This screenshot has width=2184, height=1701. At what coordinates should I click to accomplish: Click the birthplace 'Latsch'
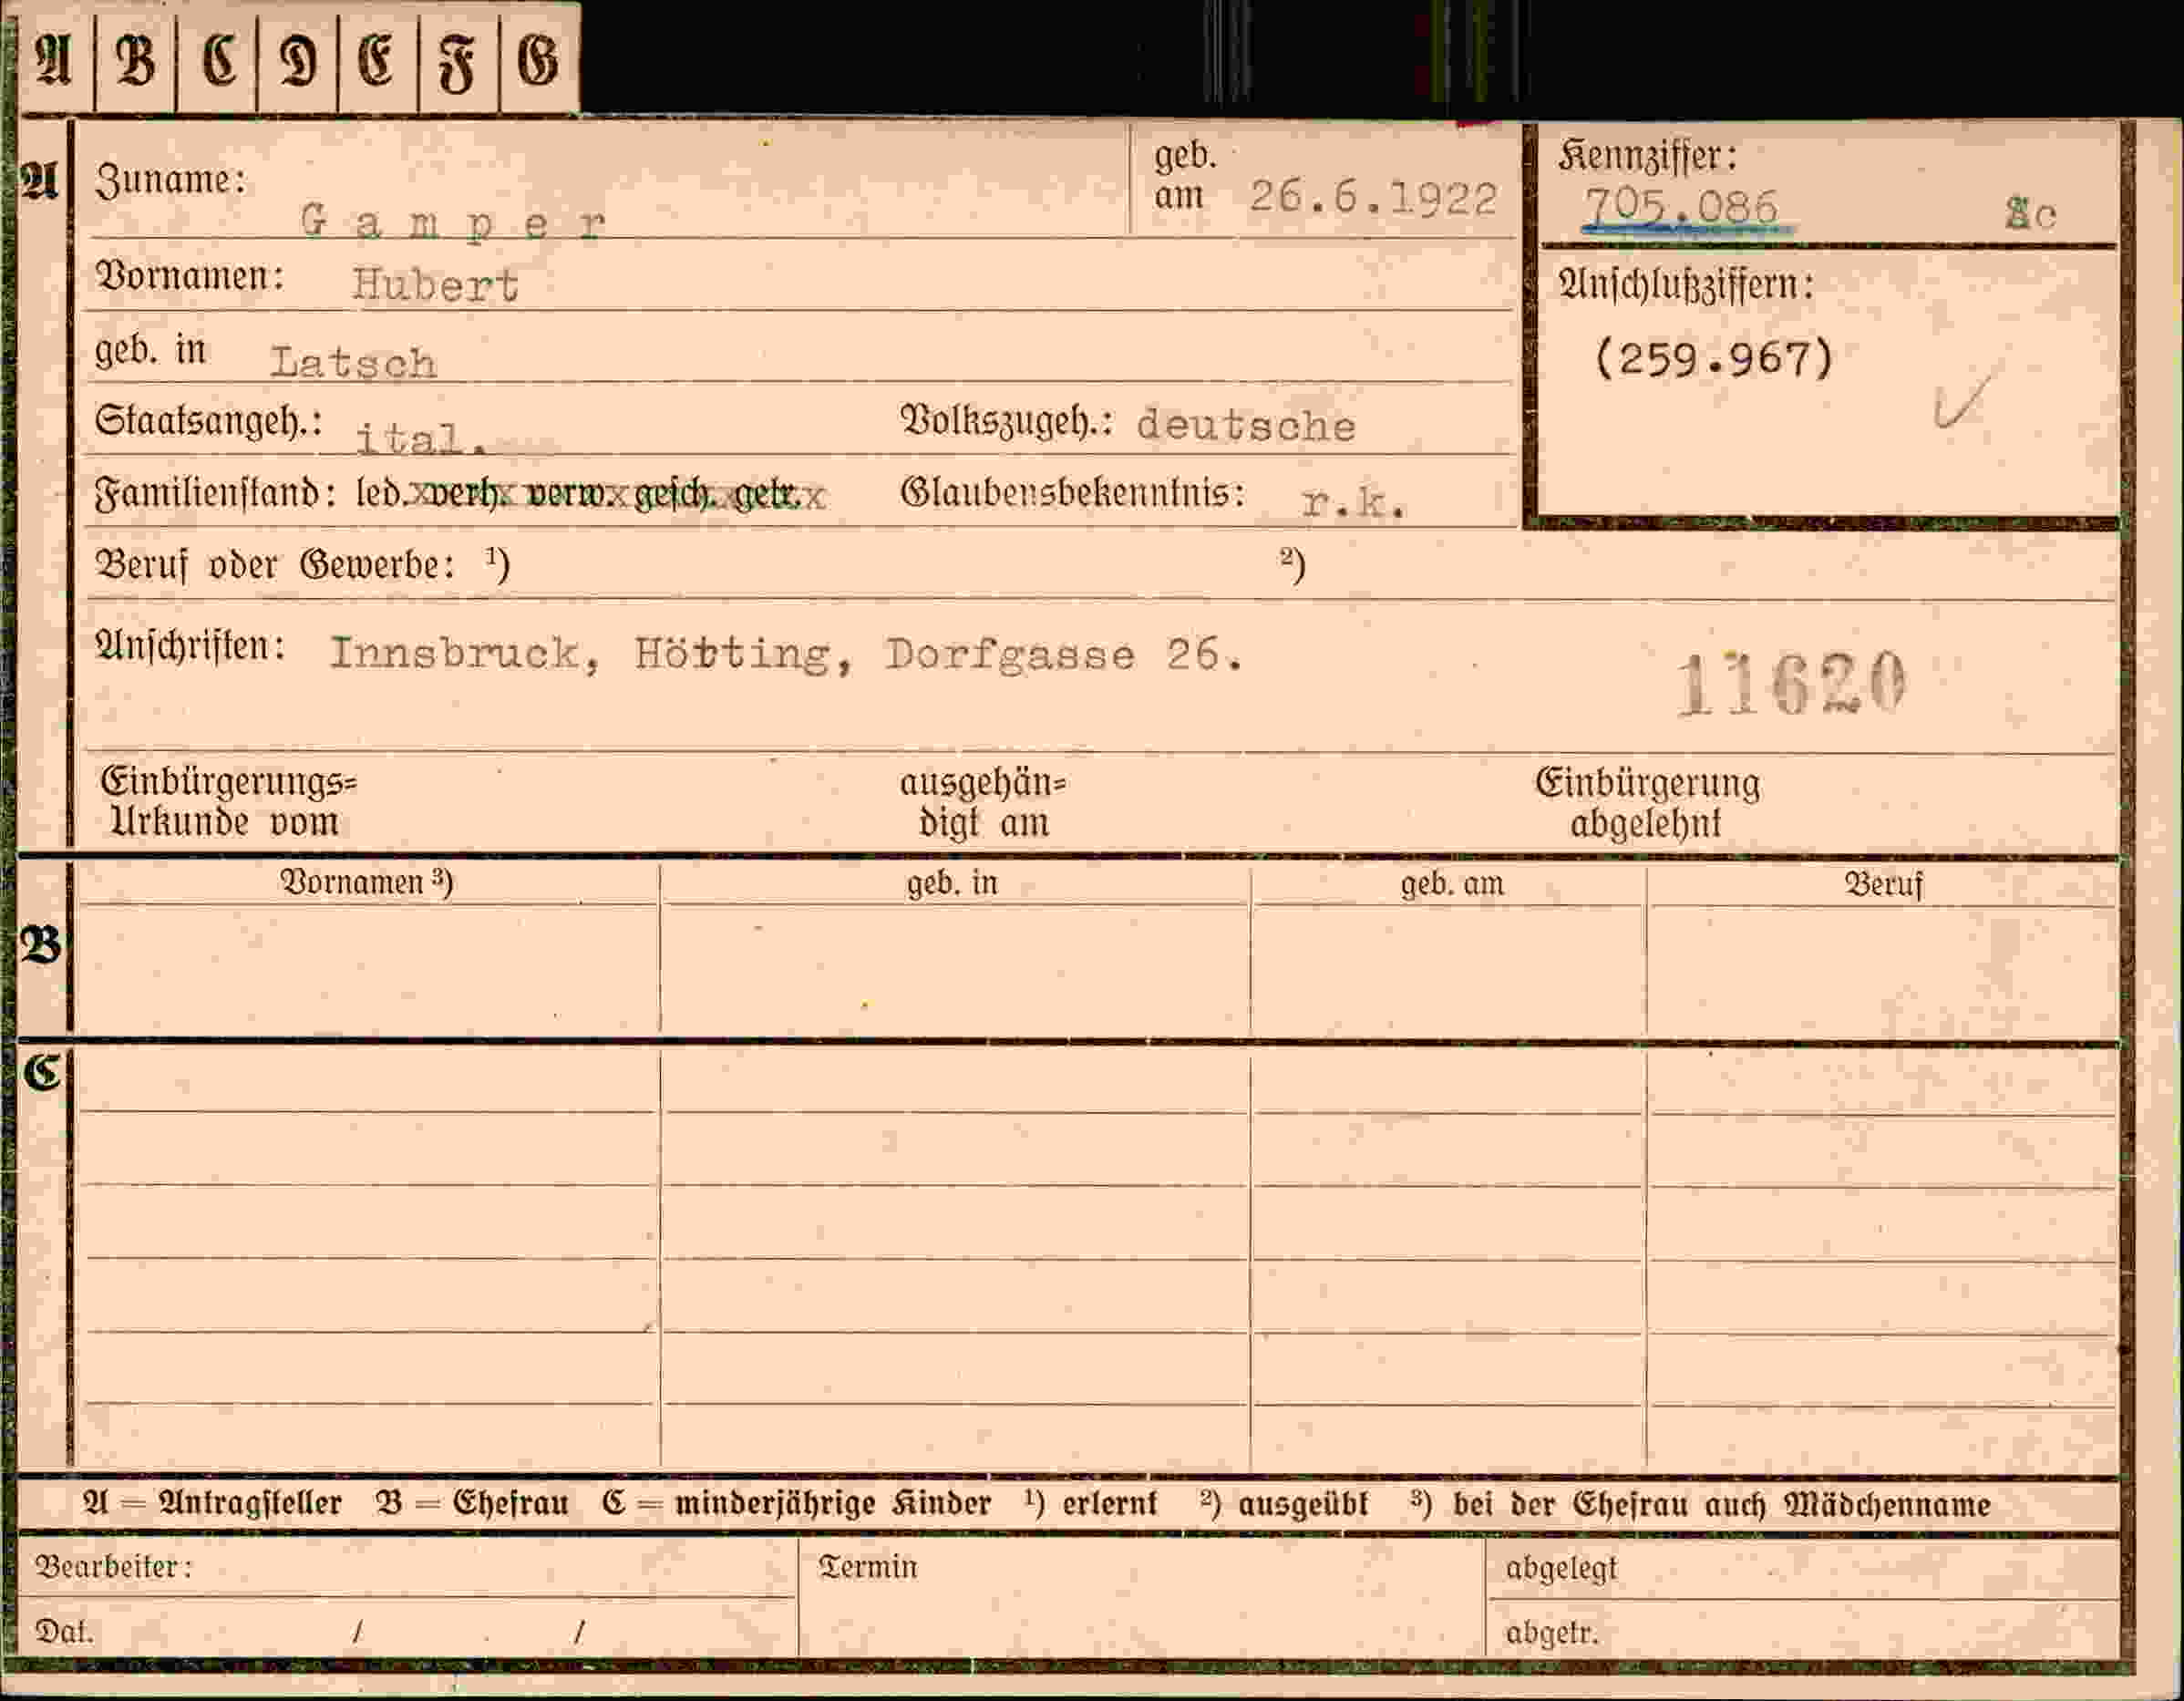(353, 362)
